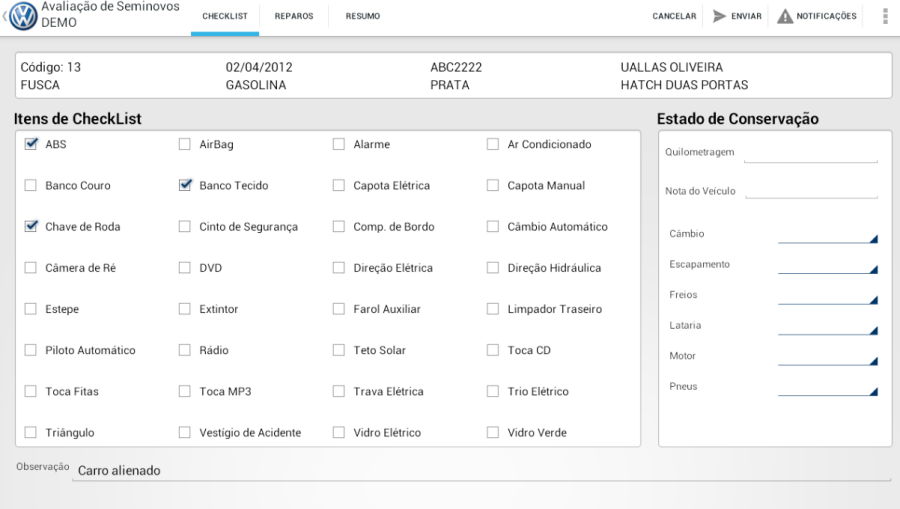Uncheck the Banco Tecido option
The image size is (900, 509).
tap(185, 185)
